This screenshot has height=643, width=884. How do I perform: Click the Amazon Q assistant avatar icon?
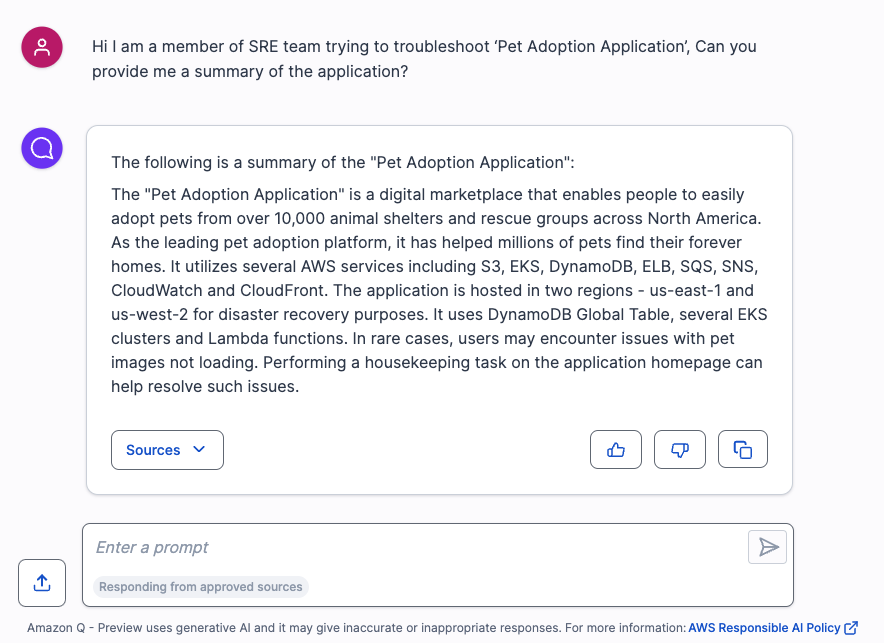point(41,147)
